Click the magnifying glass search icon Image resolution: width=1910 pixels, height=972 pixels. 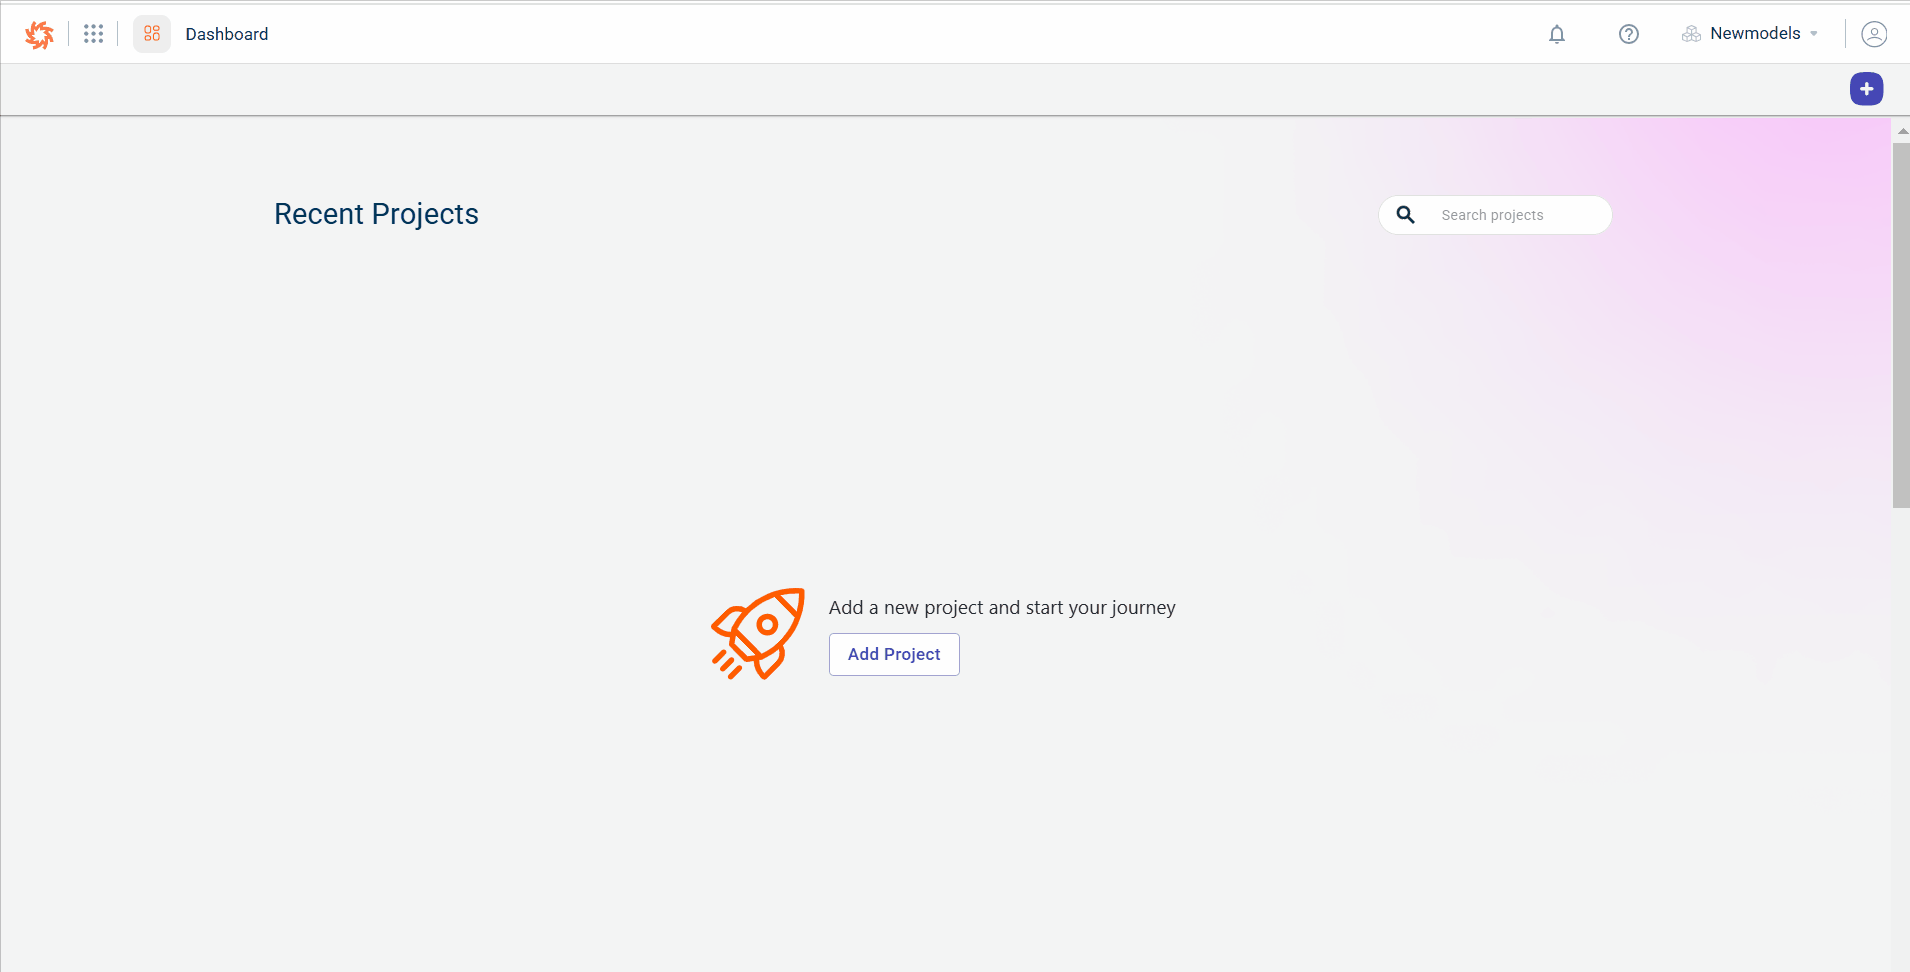pos(1405,215)
